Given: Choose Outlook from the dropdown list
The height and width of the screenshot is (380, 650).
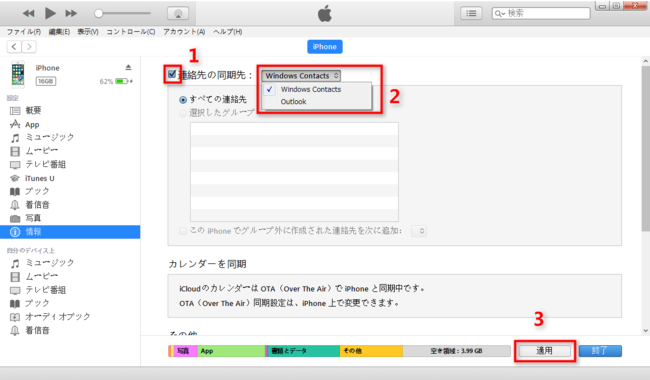Looking at the screenshot, I should 293,102.
